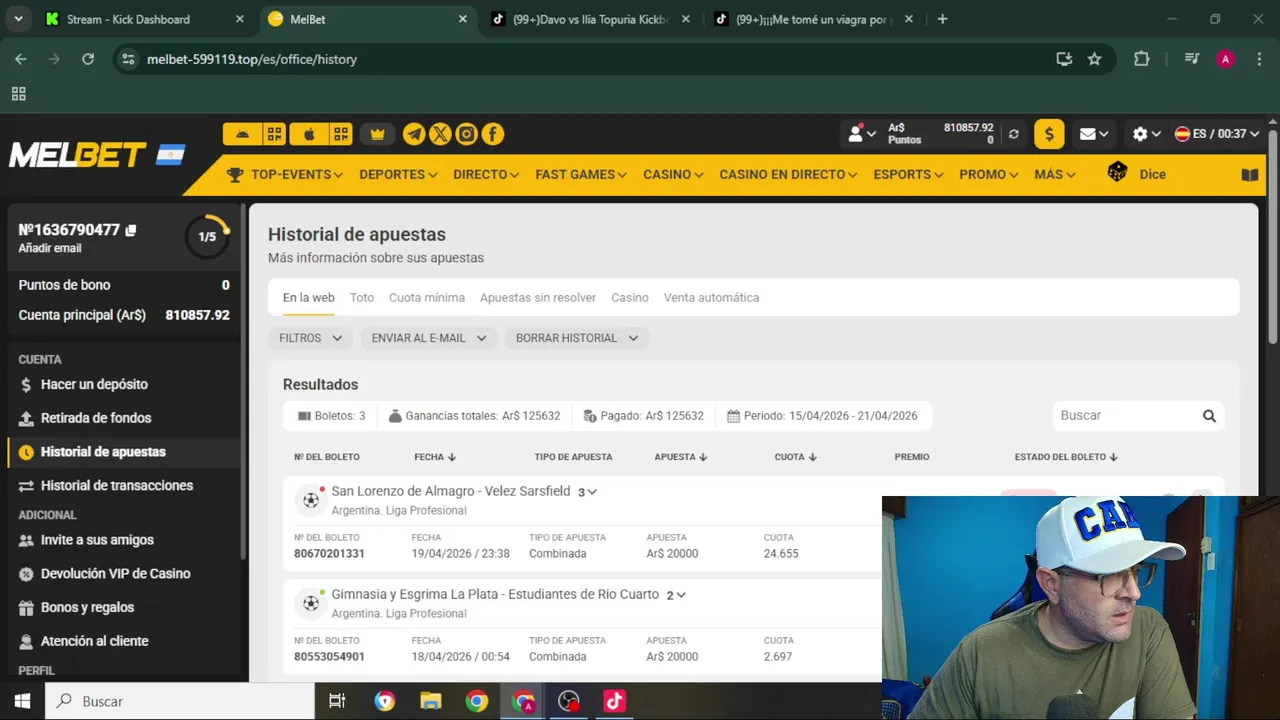The image size is (1280, 720).
Task: Sort by CUOTA column
Action: click(796, 457)
